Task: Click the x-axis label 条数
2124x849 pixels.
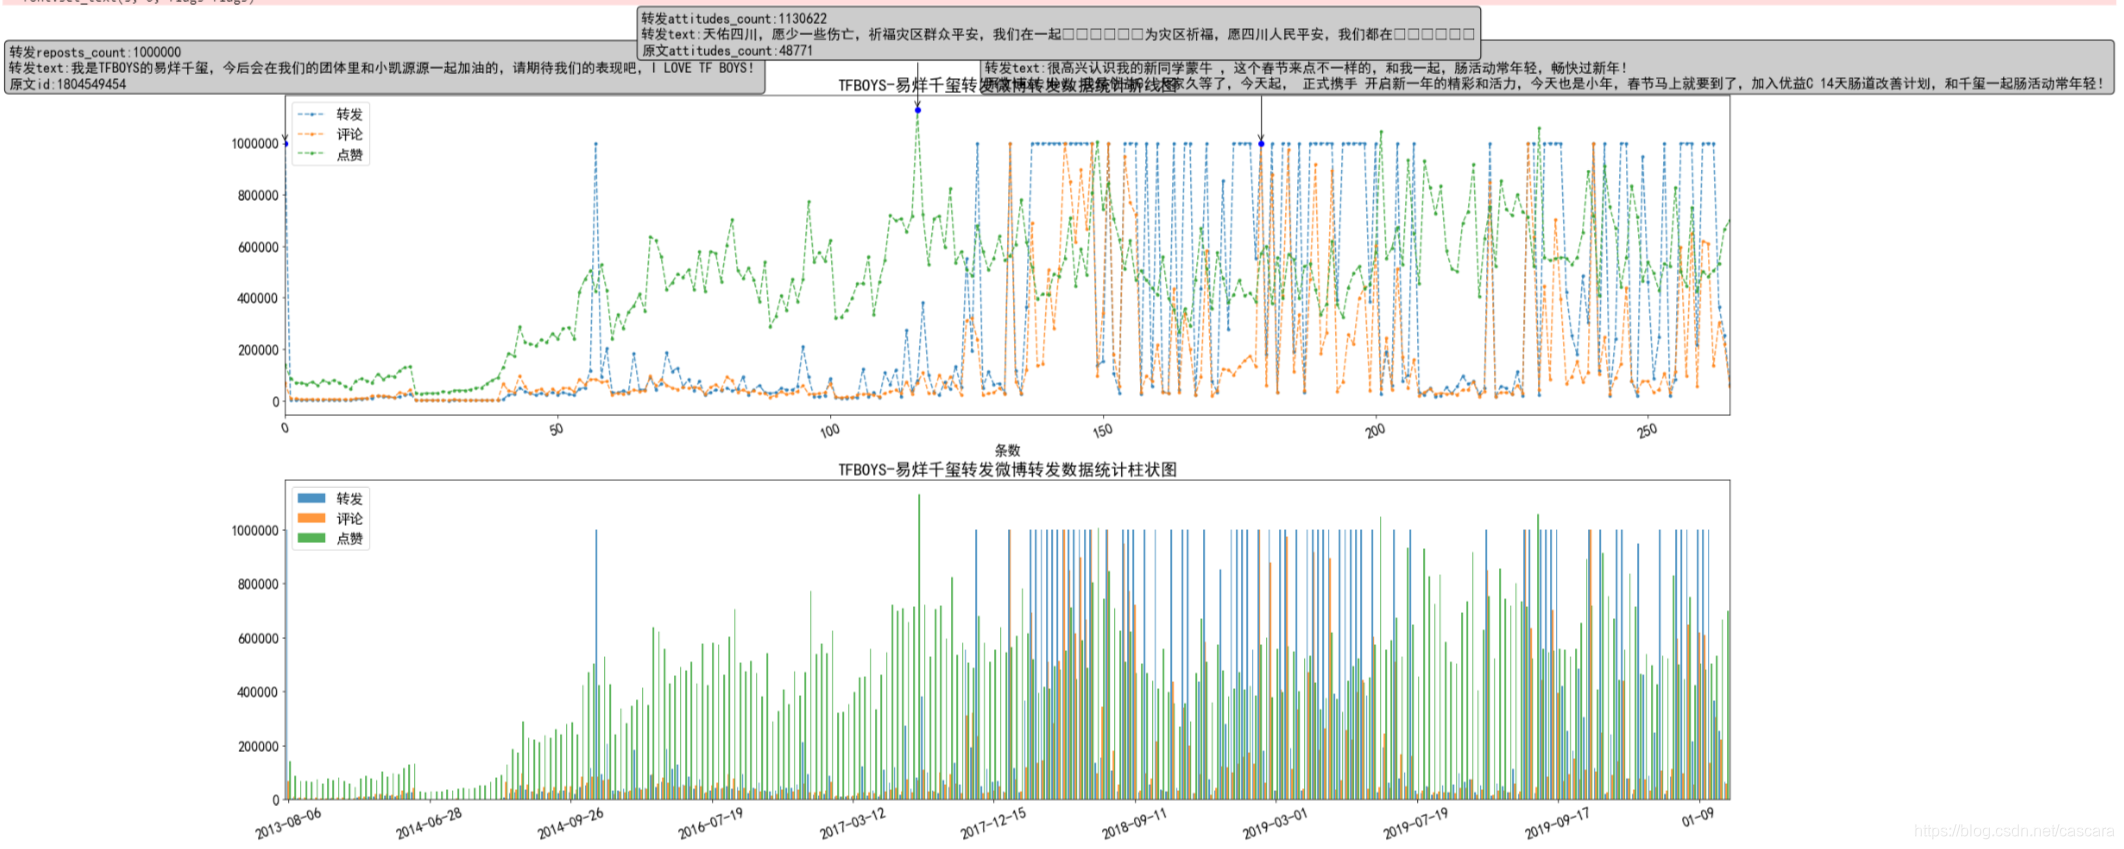Action: (x=1007, y=451)
